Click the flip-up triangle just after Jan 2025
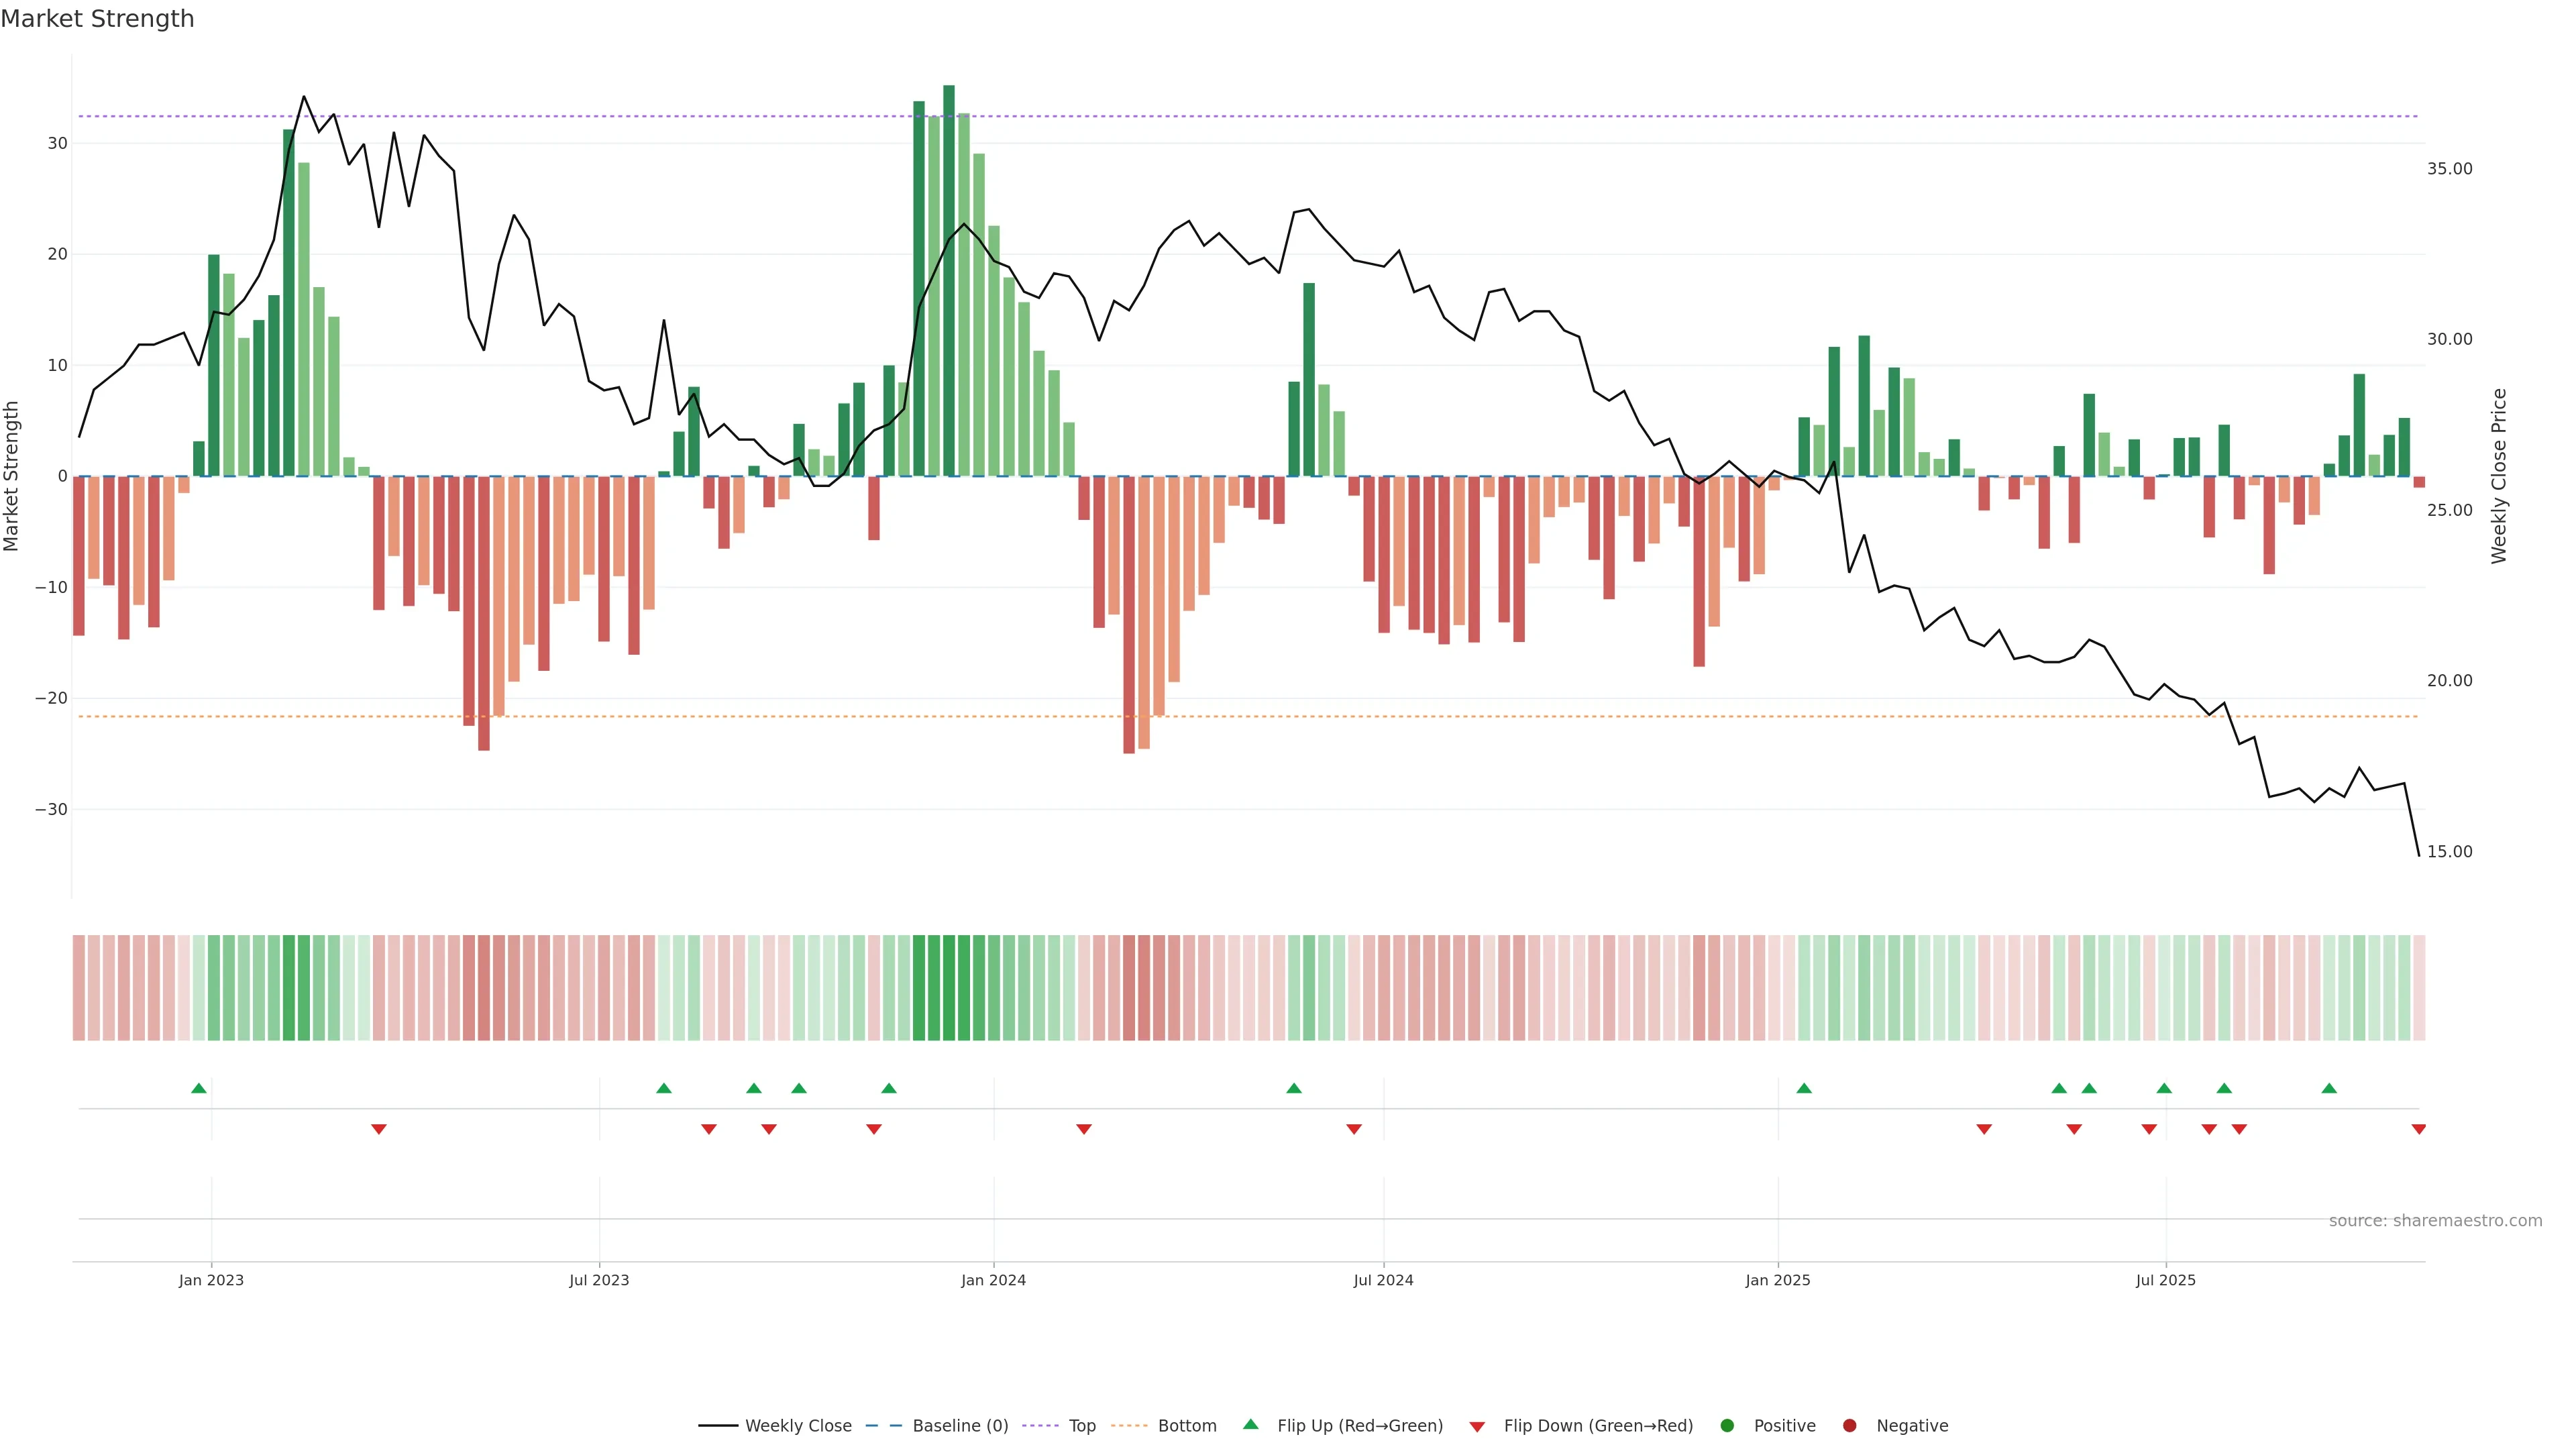This screenshot has height=1449, width=2576. pos(1804,1088)
